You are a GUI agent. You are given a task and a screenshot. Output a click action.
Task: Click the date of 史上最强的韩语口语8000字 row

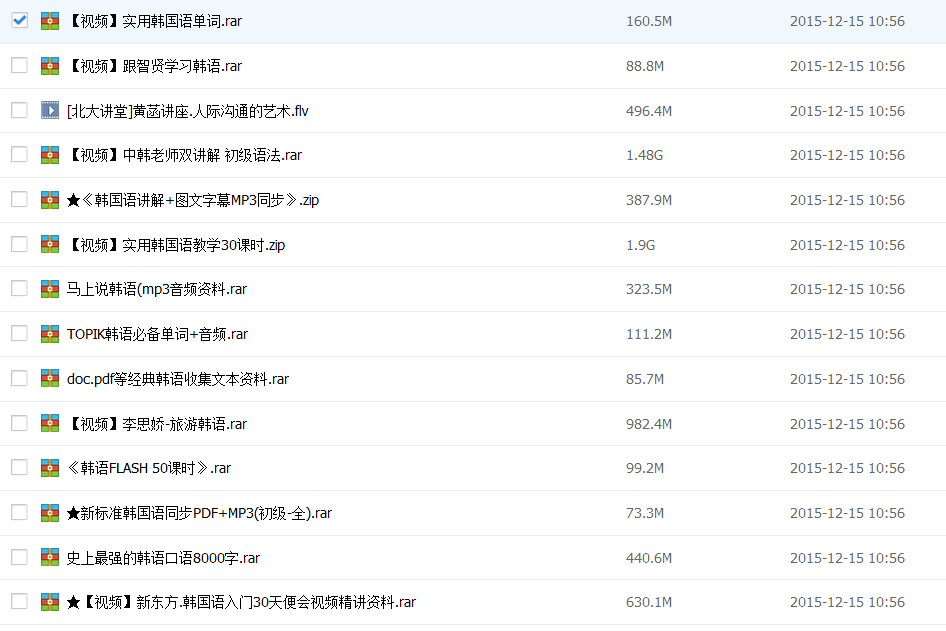tap(847, 558)
